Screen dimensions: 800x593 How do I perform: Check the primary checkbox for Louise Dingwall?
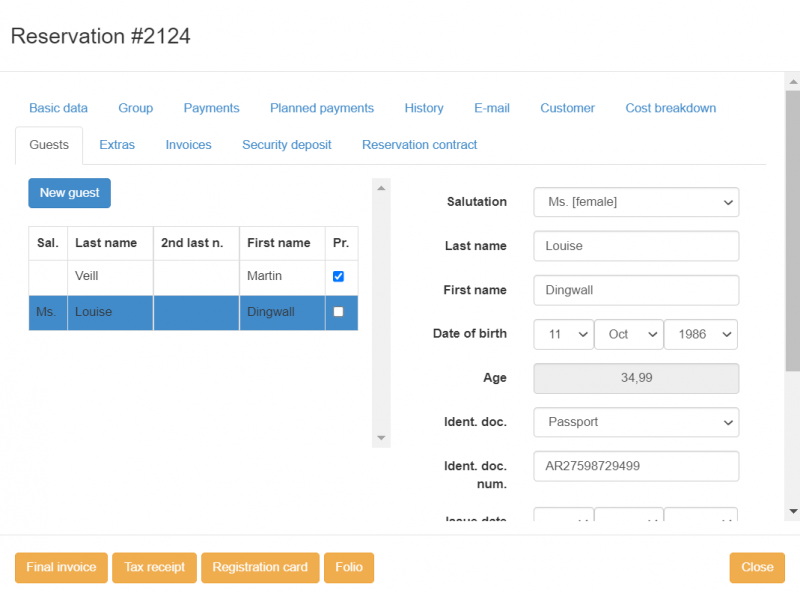point(338,312)
